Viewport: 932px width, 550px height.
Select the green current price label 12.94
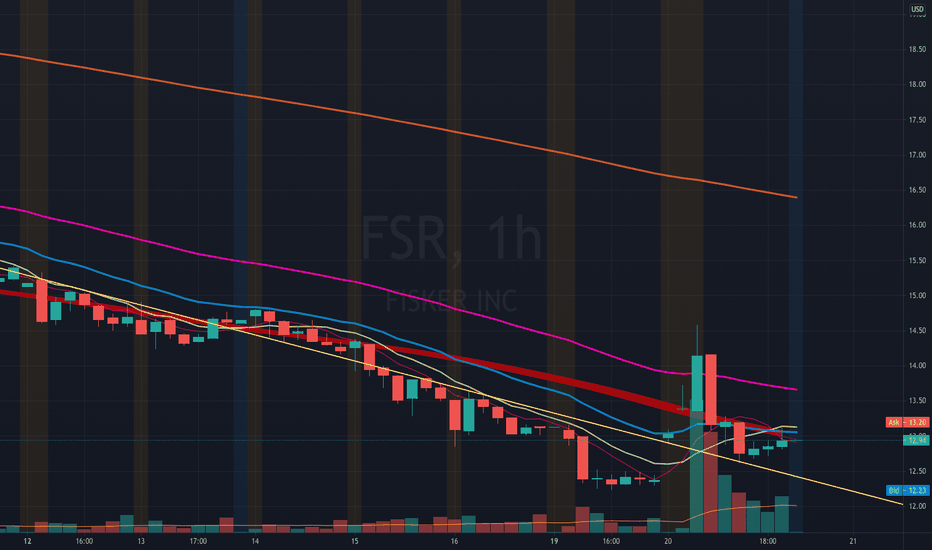(x=917, y=440)
